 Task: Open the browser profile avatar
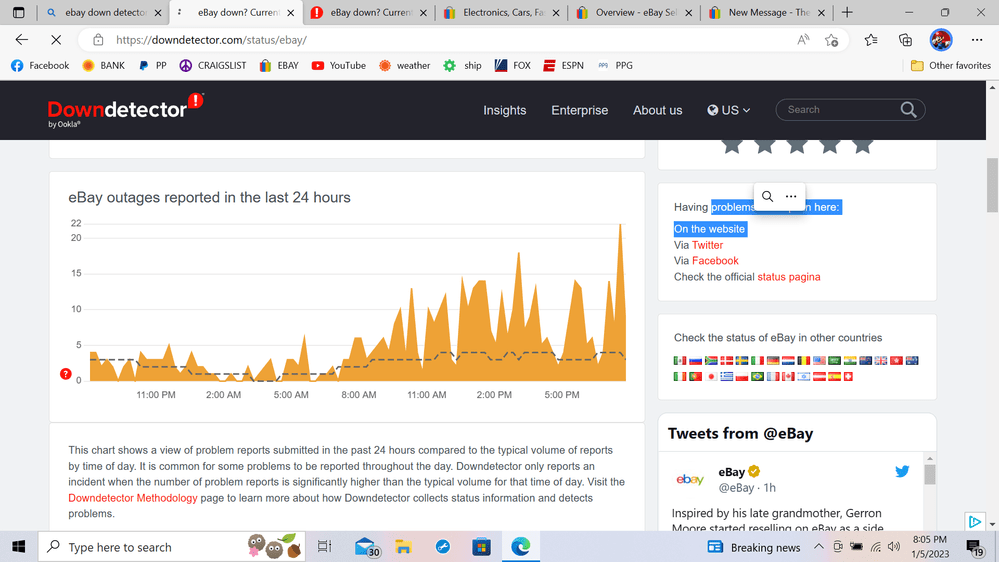point(941,40)
